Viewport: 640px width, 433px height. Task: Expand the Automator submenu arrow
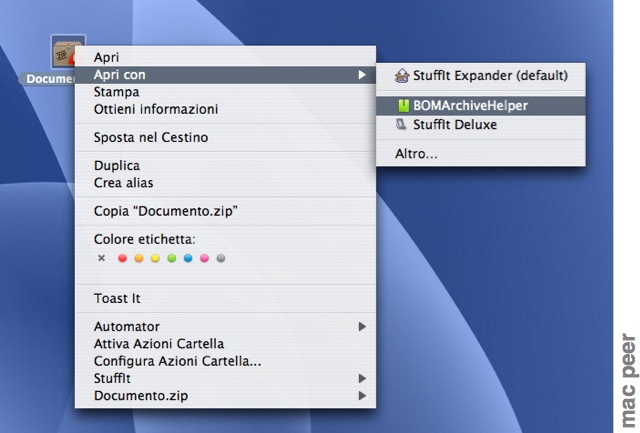[362, 326]
